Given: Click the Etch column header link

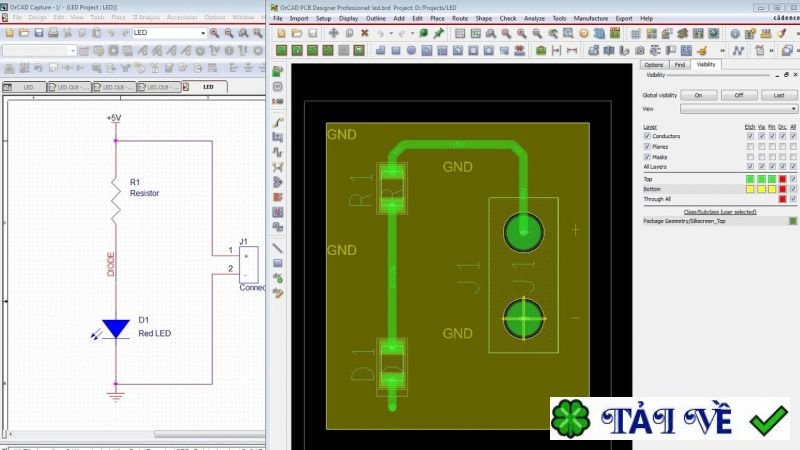Looking at the screenshot, I should (x=749, y=127).
